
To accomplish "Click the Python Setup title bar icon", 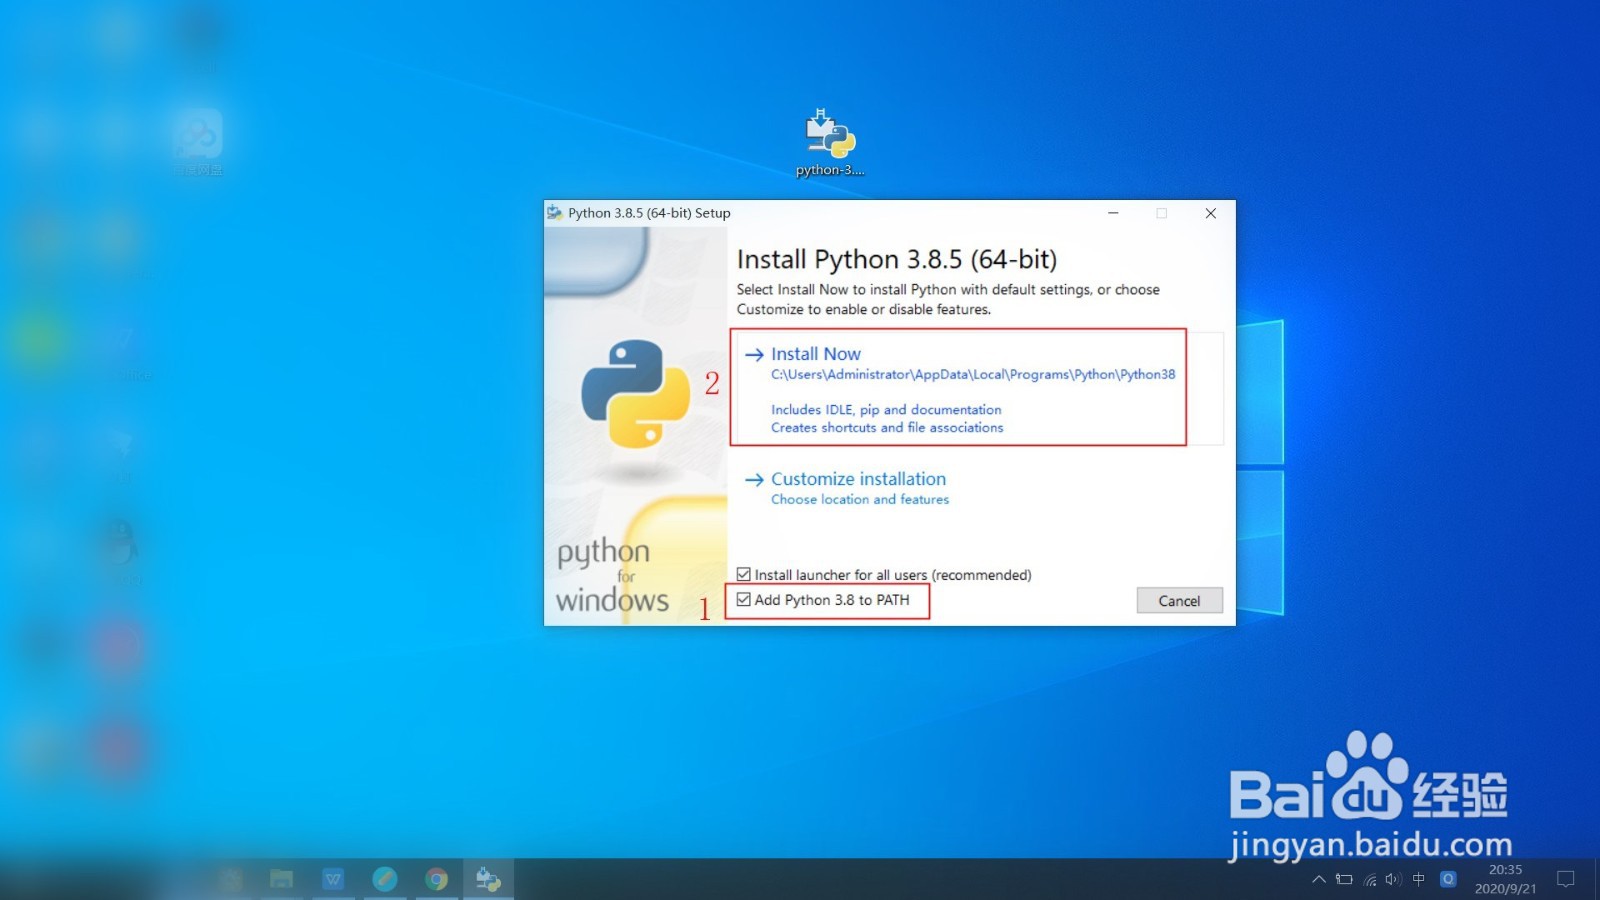I will coord(555,213).
